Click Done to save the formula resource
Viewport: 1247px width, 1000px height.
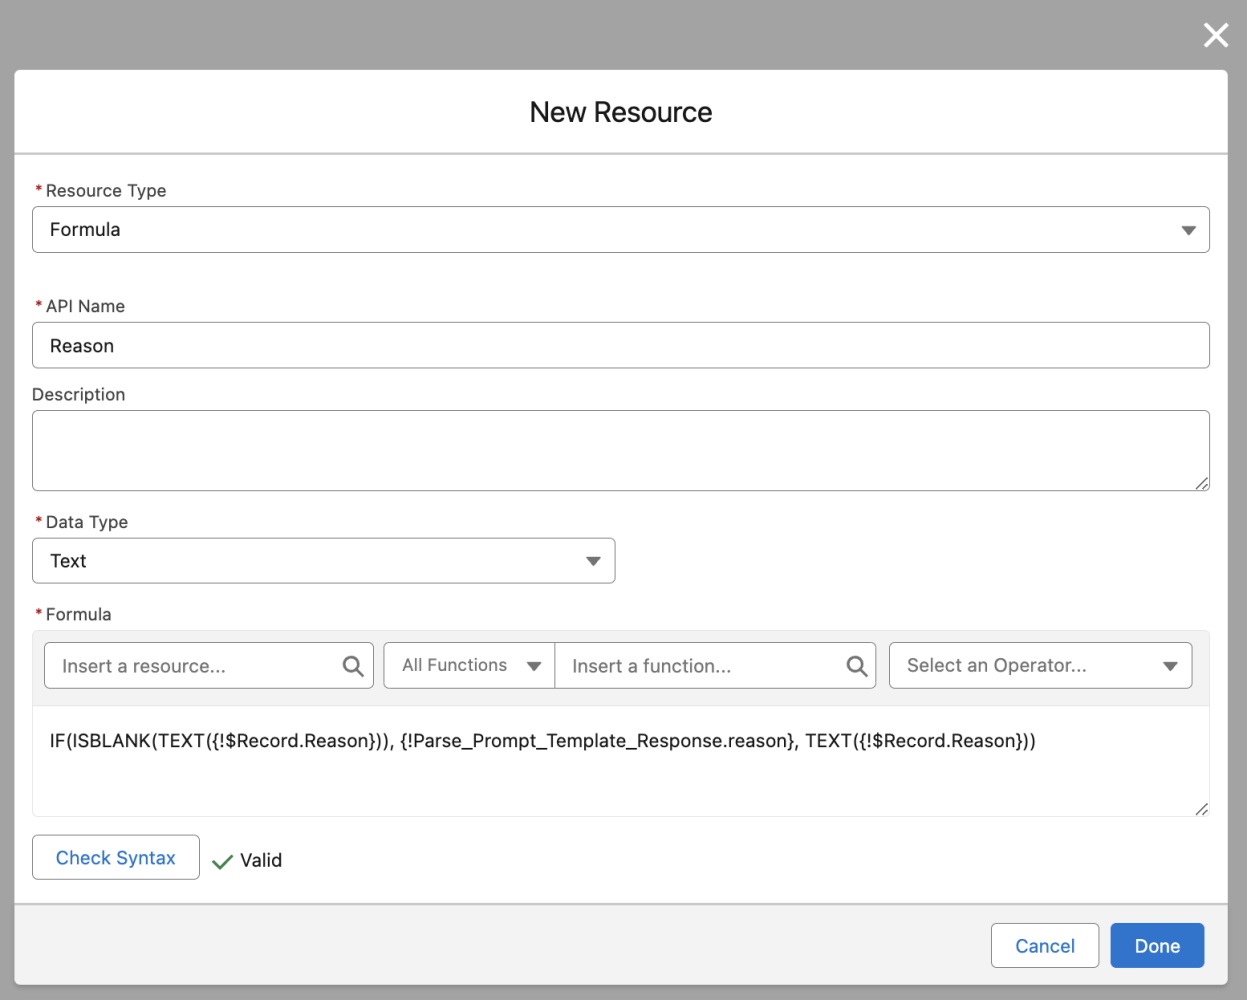[1157, 945]
